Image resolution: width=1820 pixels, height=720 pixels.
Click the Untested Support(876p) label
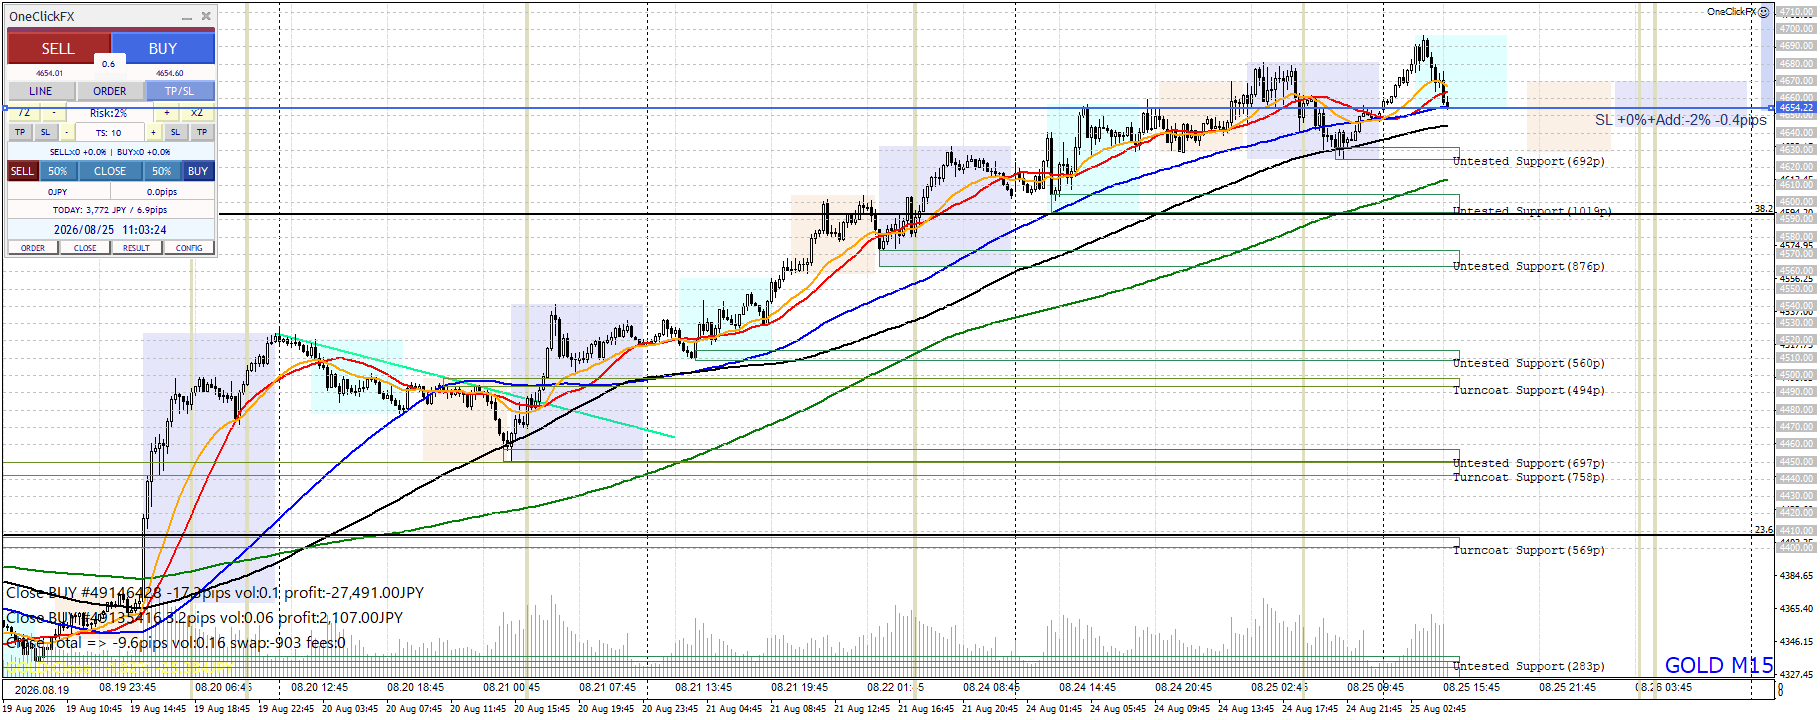(1528, 266)
